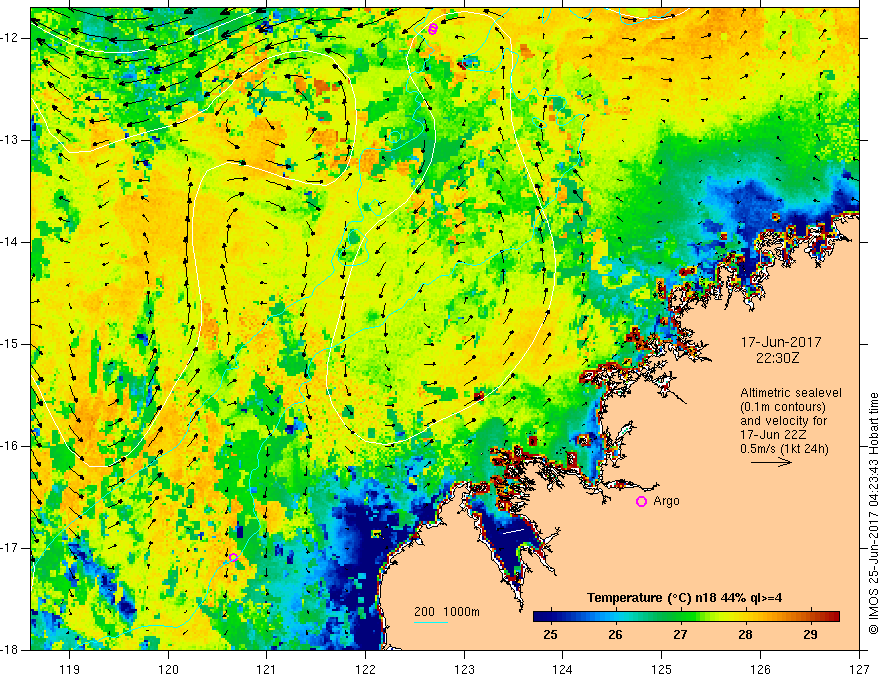Click the Altimetric sealevel description text

coord(791,392)
